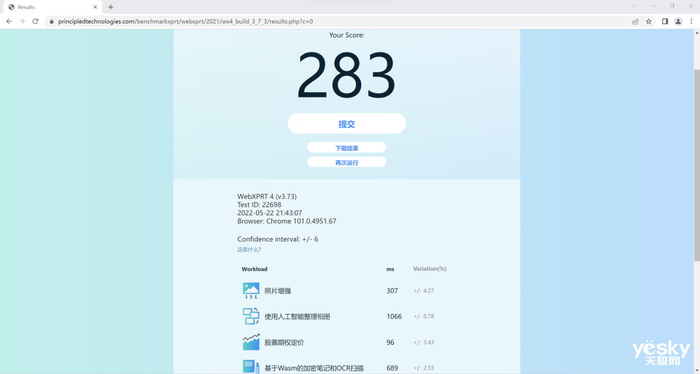The height and width of the screenshot is (374, 700).
Task: Open the tab search dropdown
Action: [x=634, y=6]
